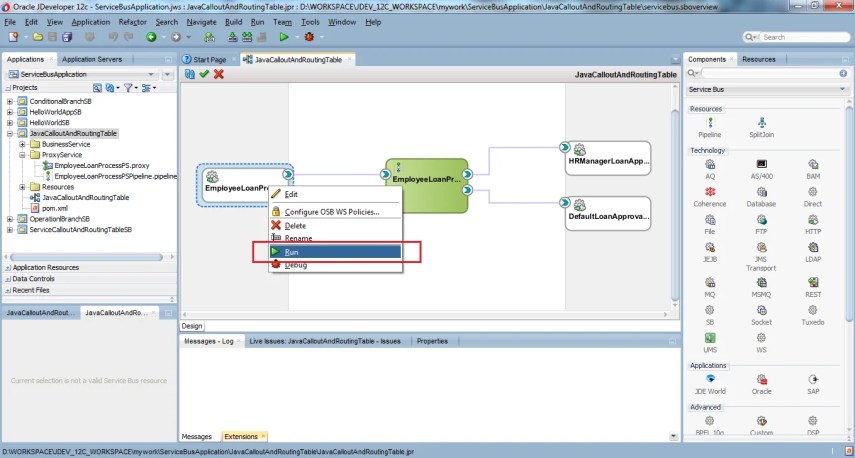Expand the HelloWorldAppSB project

[10, 112]
